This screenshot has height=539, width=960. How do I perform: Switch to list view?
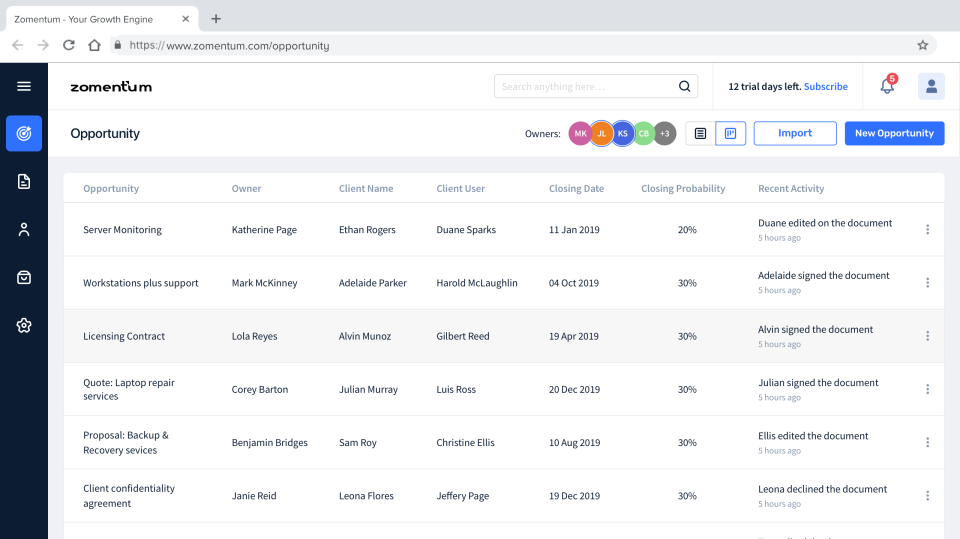click(x=700, y=133)
